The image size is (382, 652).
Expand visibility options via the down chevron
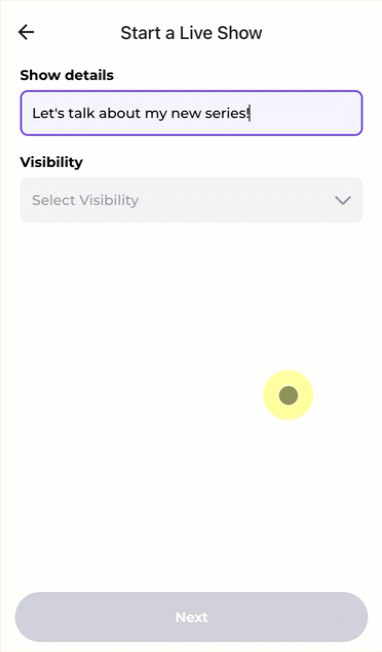point(343,200)
